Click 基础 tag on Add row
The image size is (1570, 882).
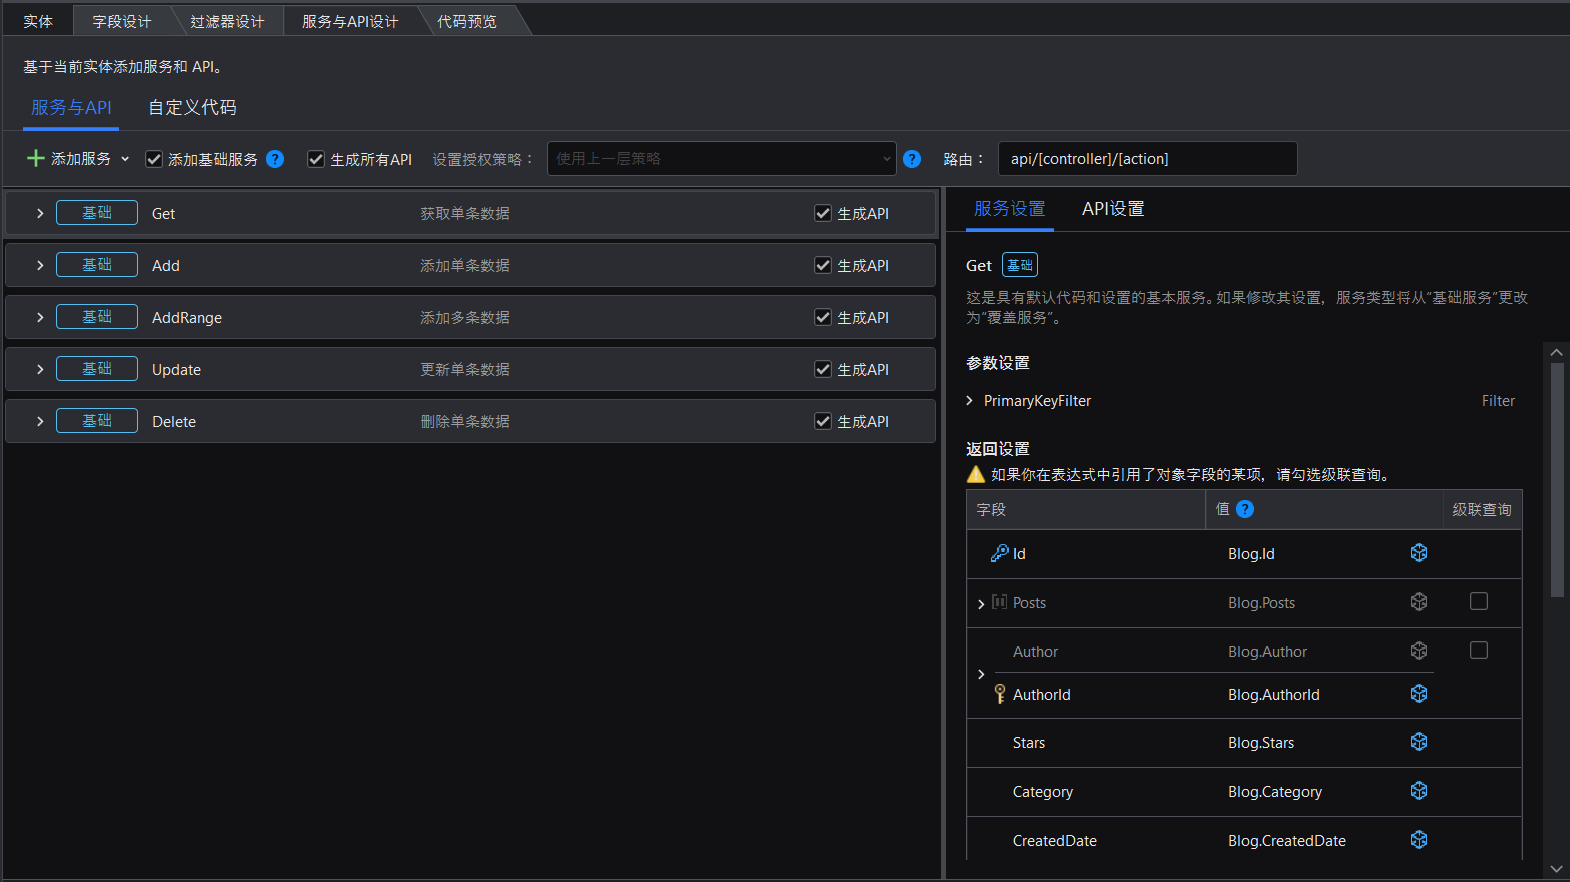97,264
